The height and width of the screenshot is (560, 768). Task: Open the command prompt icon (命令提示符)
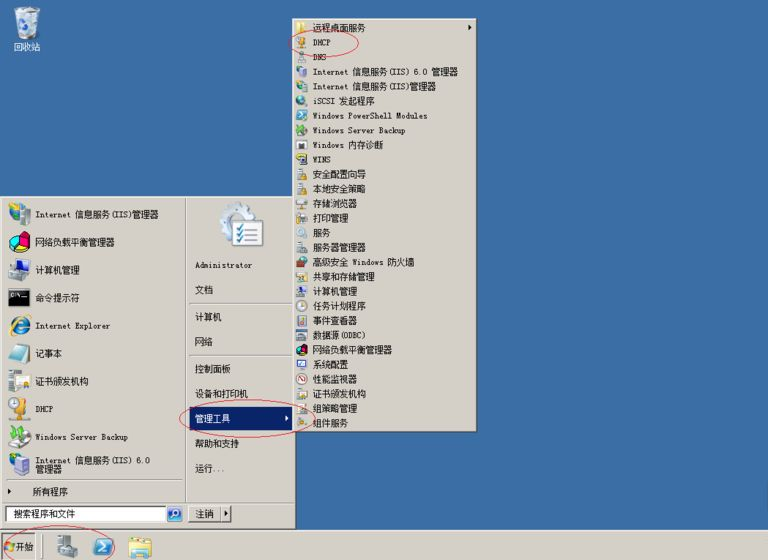click(x=20, y=298)
